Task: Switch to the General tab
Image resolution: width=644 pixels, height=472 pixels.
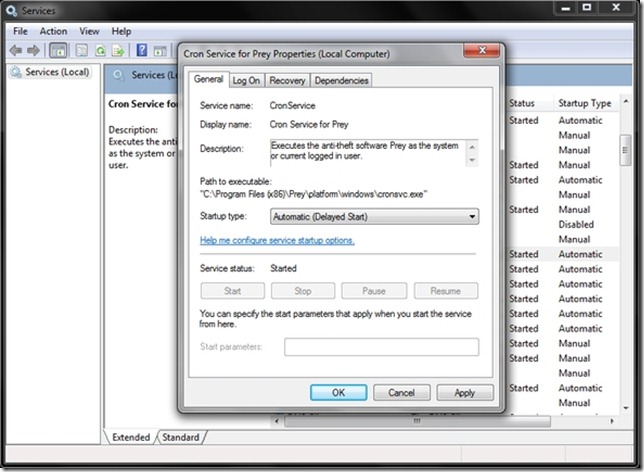Action: [209, 79]
